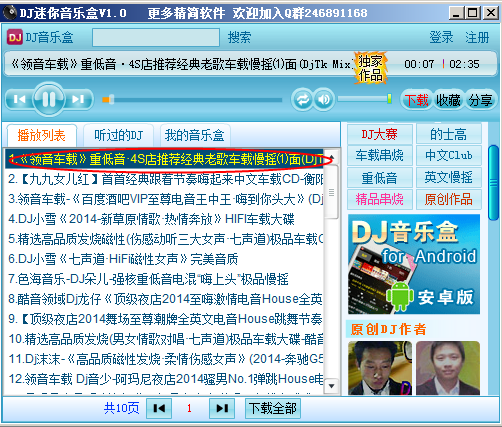The image size is (502, 427).
Task: Open the 重低音 category
Action: 380,177
